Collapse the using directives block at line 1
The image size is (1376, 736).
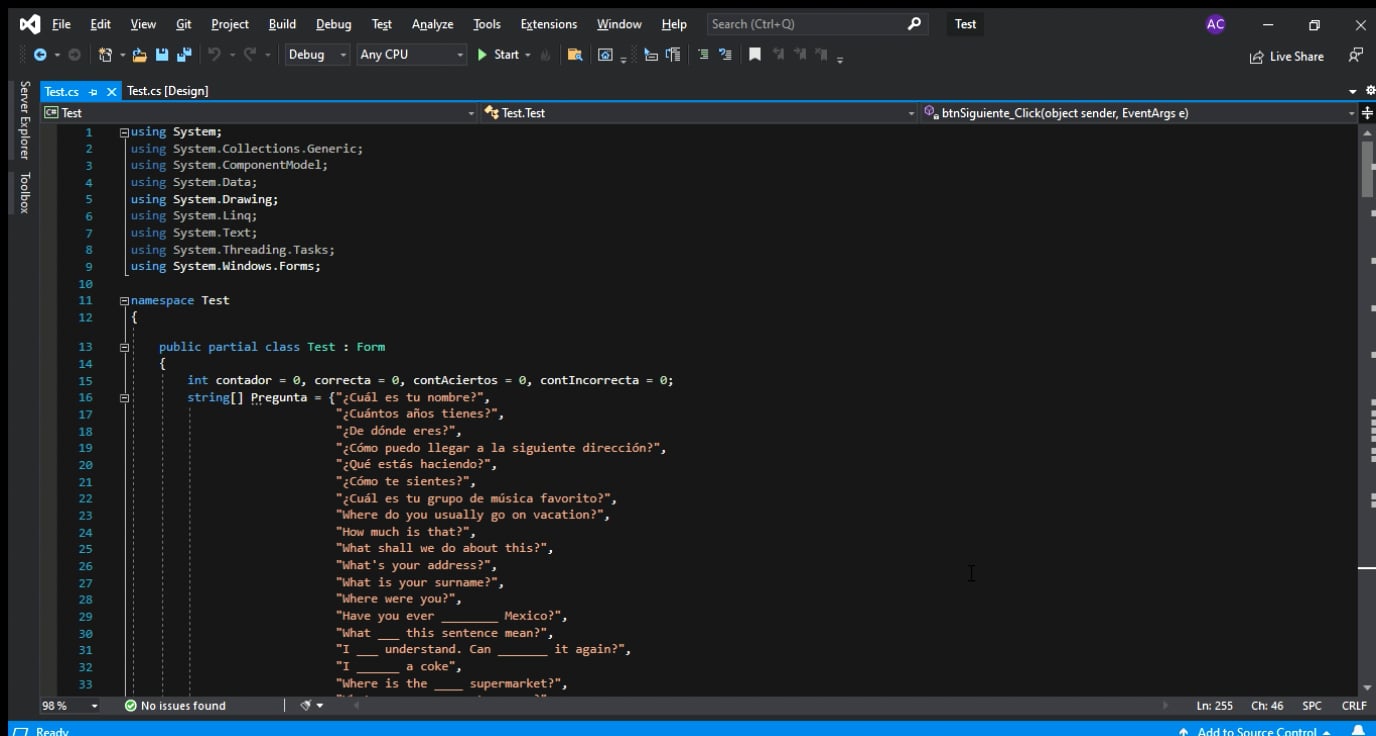(124, 132)
